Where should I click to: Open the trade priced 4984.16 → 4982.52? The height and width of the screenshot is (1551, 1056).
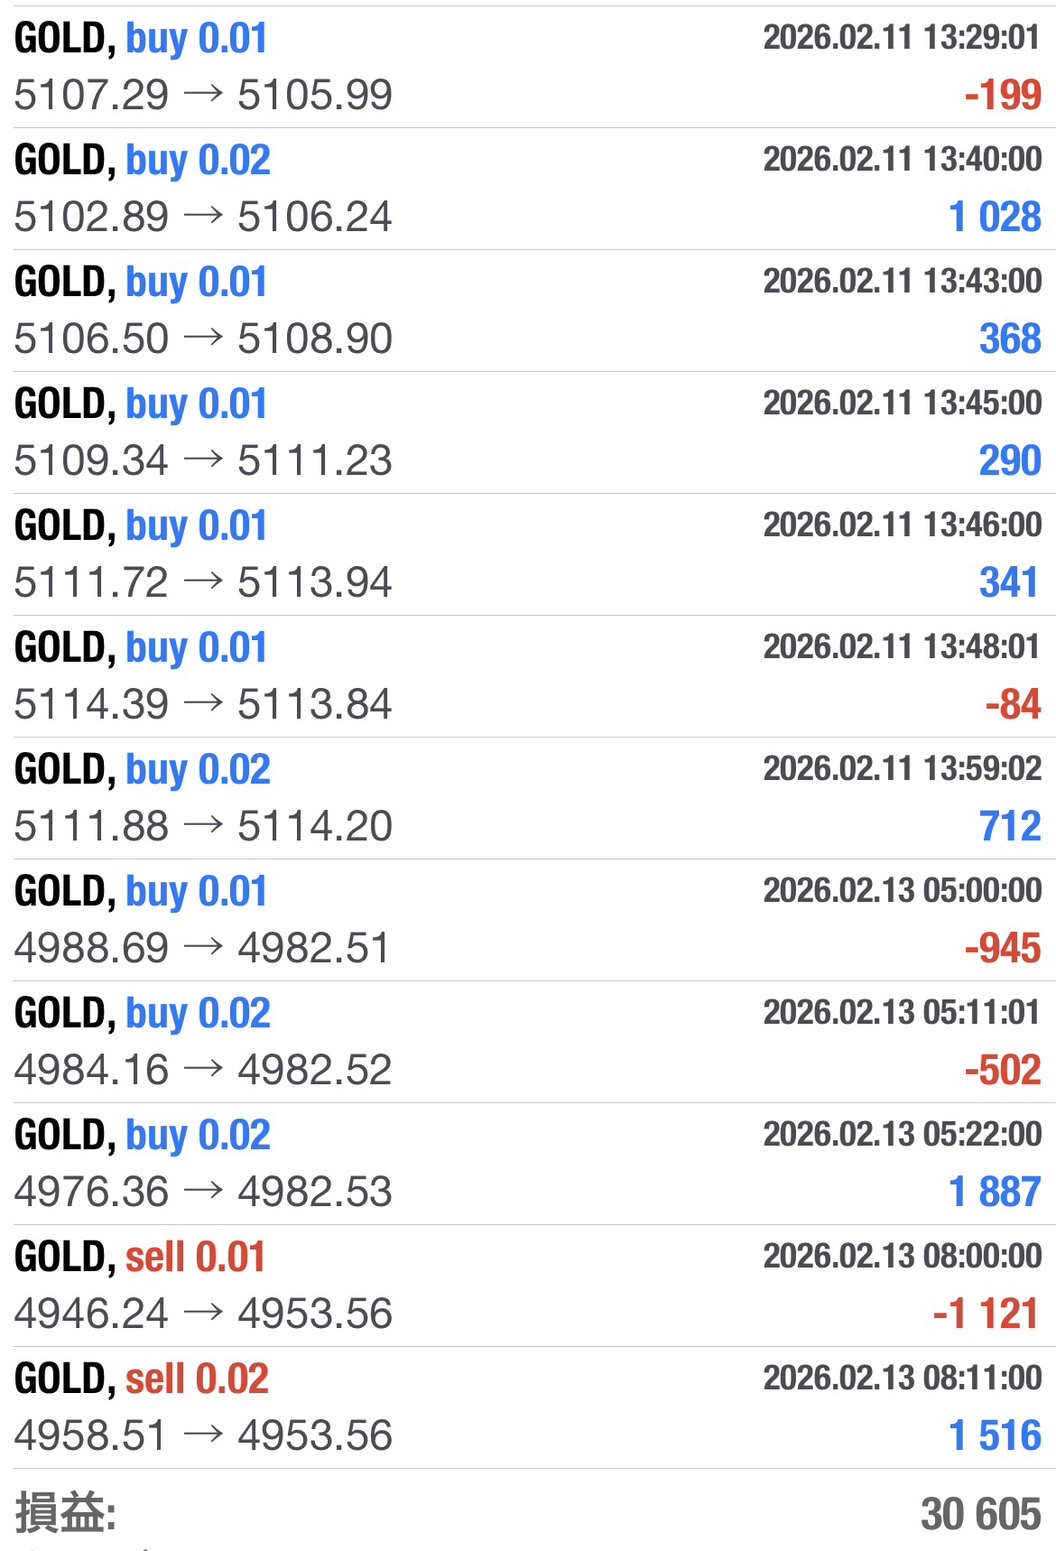pos(203,1071)
